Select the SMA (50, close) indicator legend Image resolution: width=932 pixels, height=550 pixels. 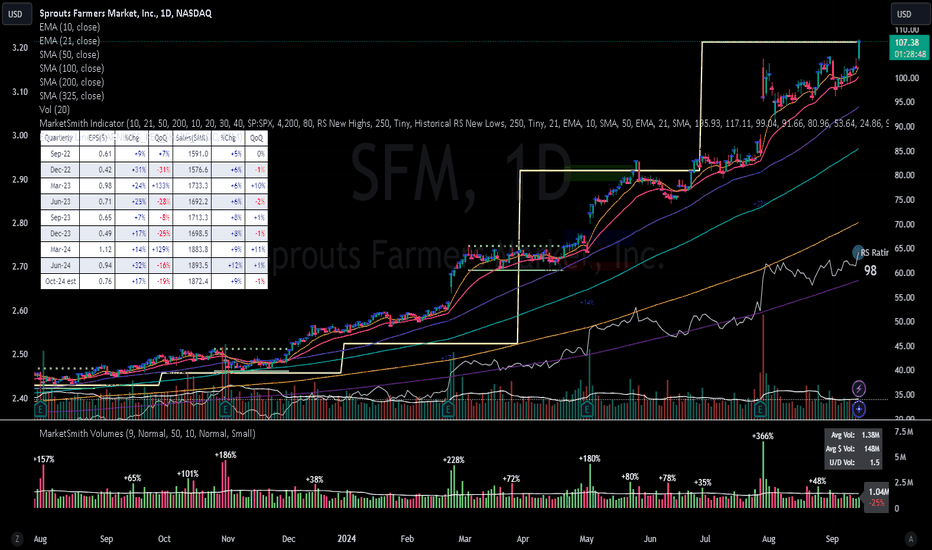(x=70, y=54)
